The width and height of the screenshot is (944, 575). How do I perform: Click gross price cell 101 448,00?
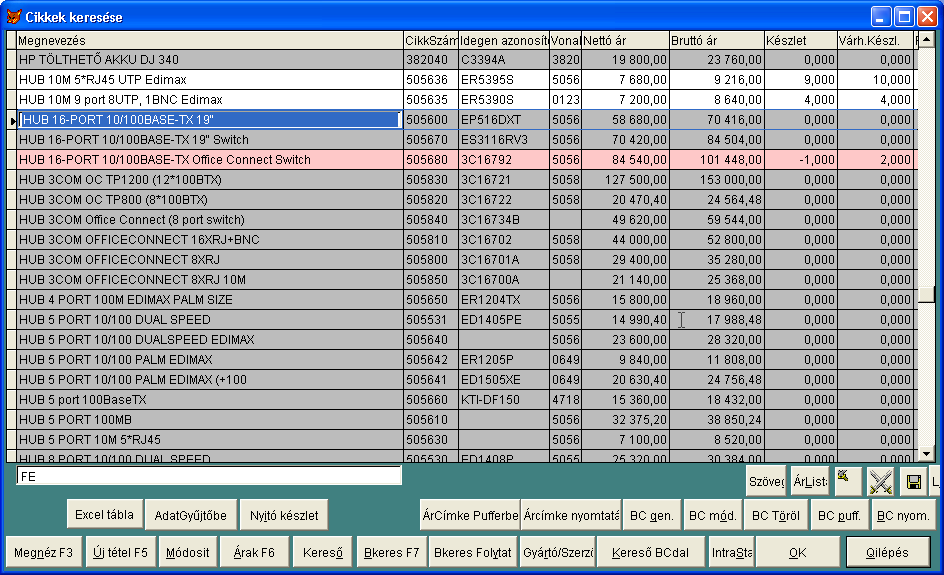pos(717,160)
